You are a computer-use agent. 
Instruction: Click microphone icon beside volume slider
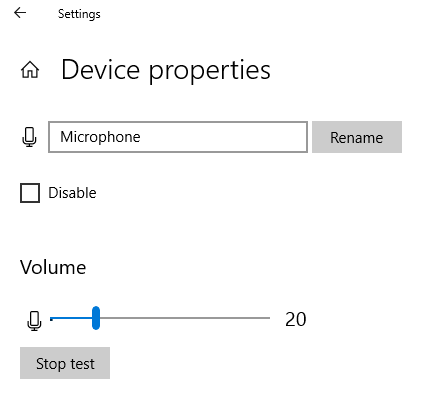34,321
